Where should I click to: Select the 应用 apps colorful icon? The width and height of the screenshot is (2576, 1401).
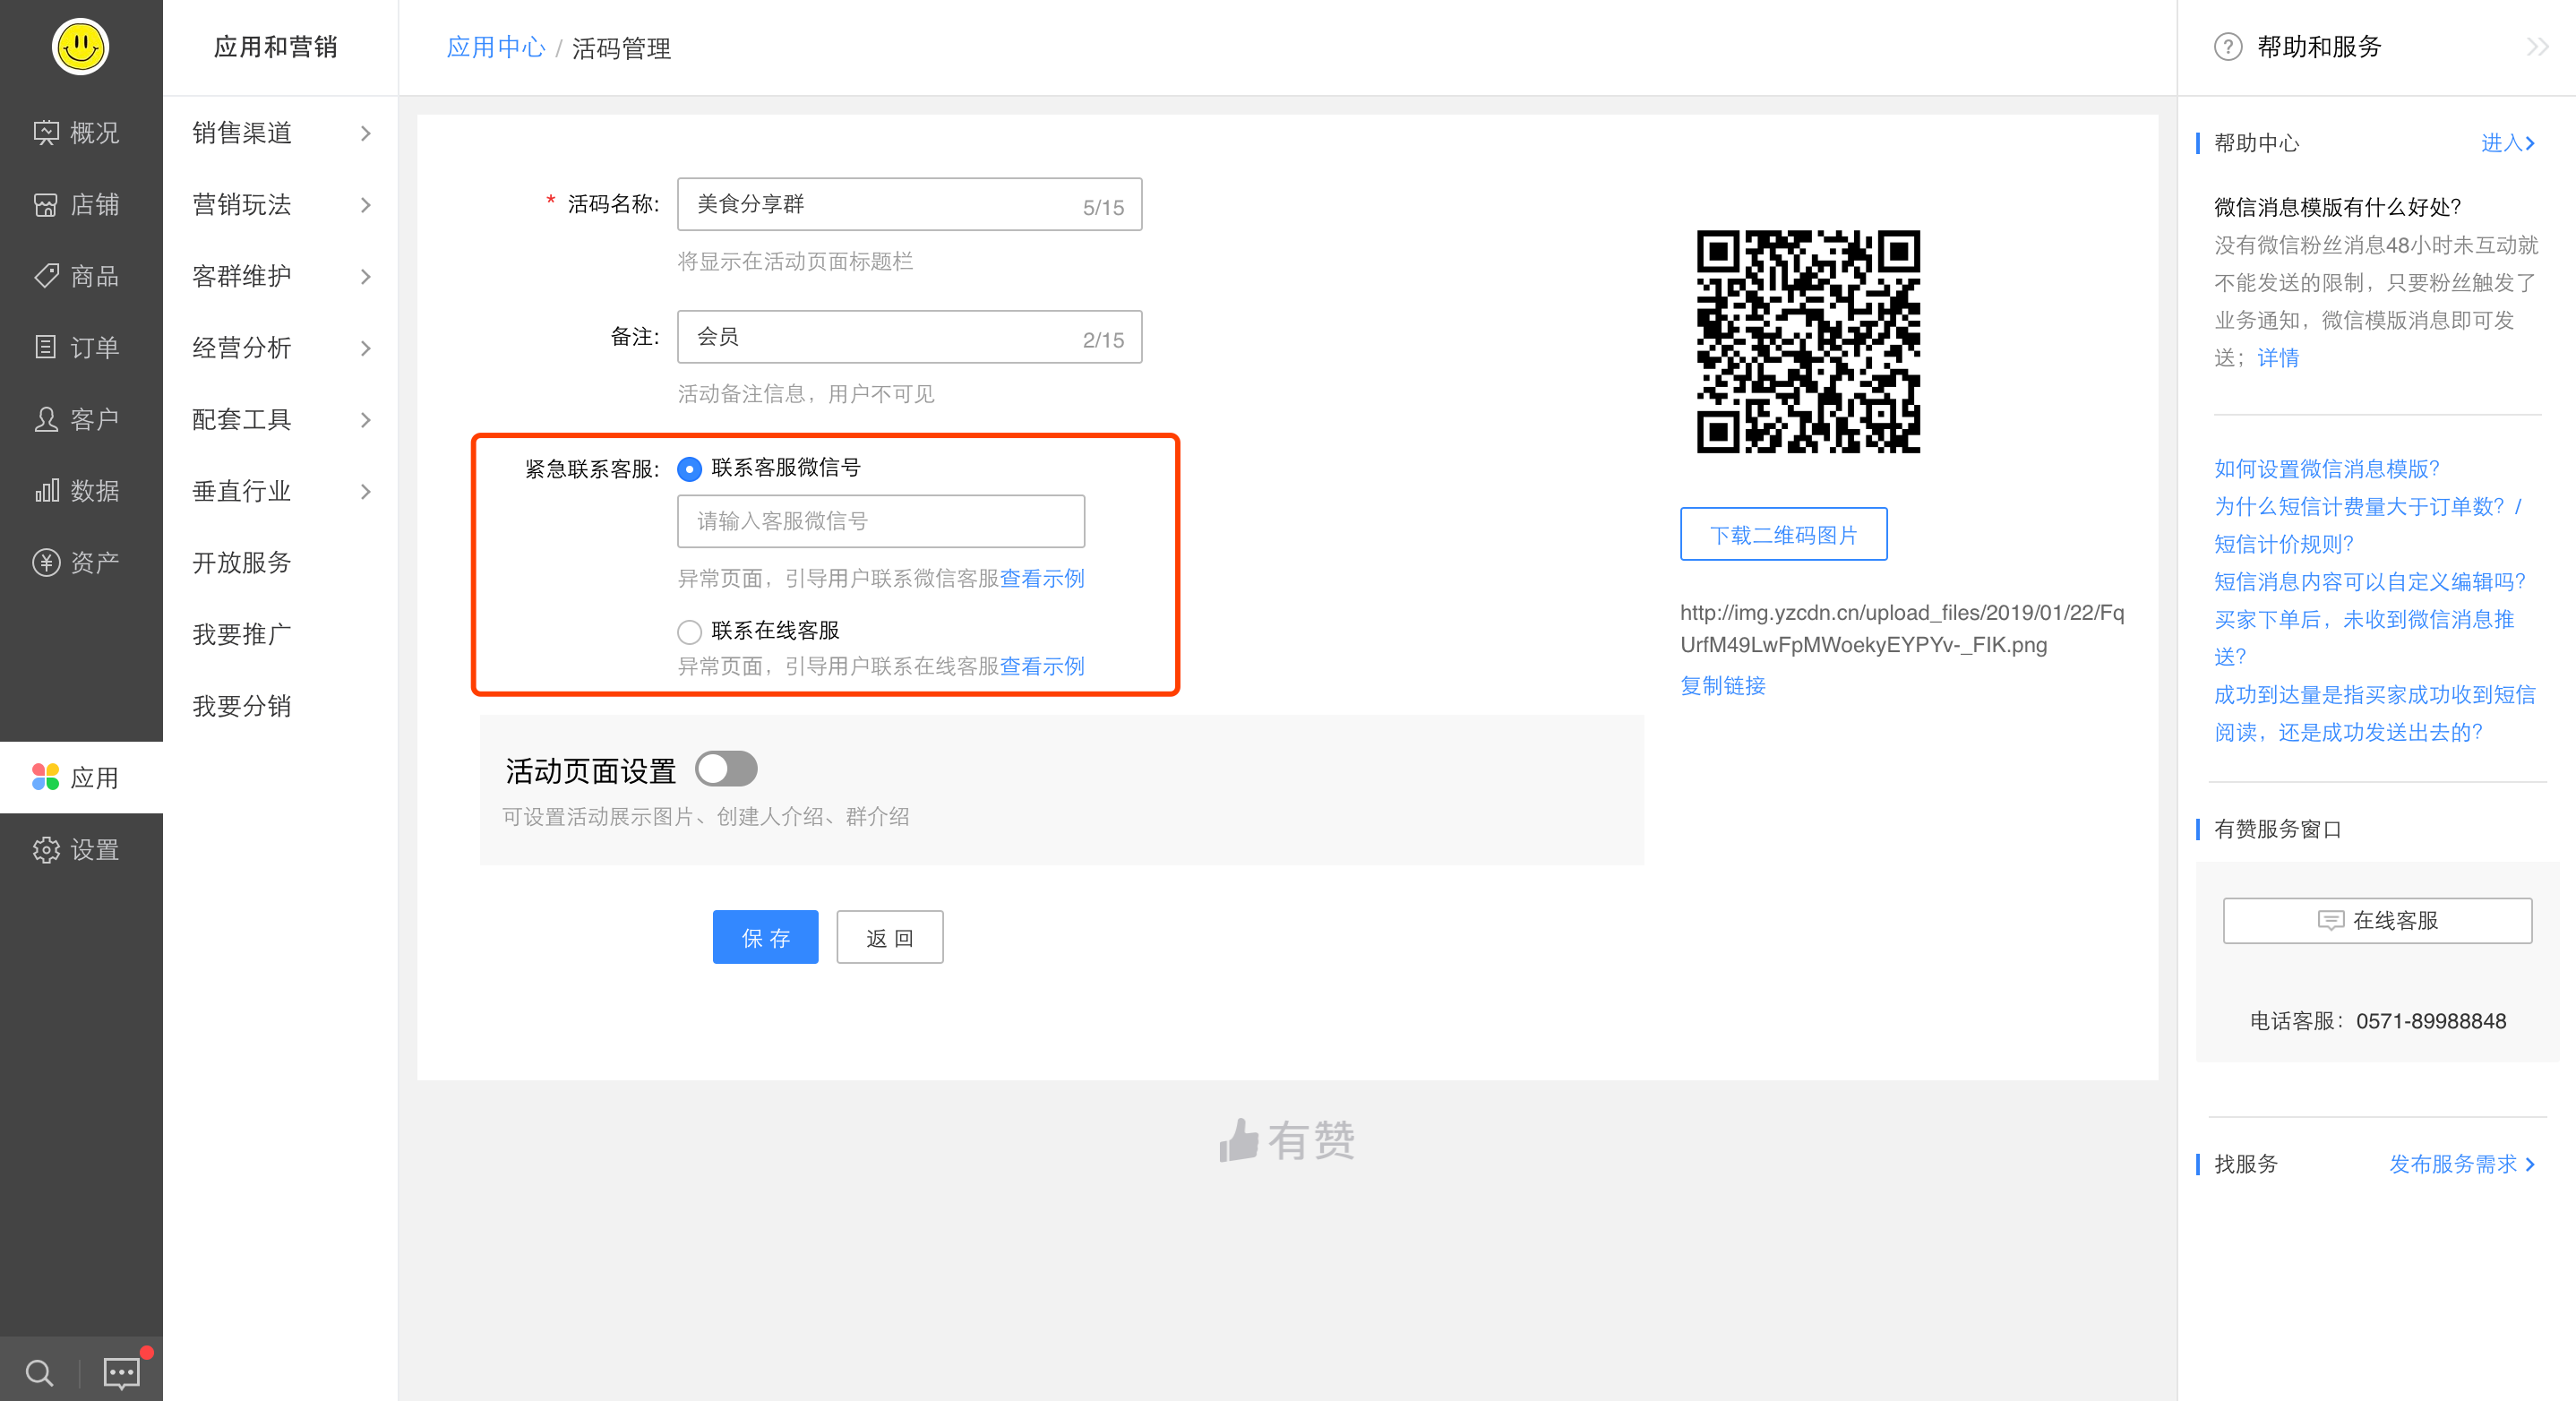point(46,777)
